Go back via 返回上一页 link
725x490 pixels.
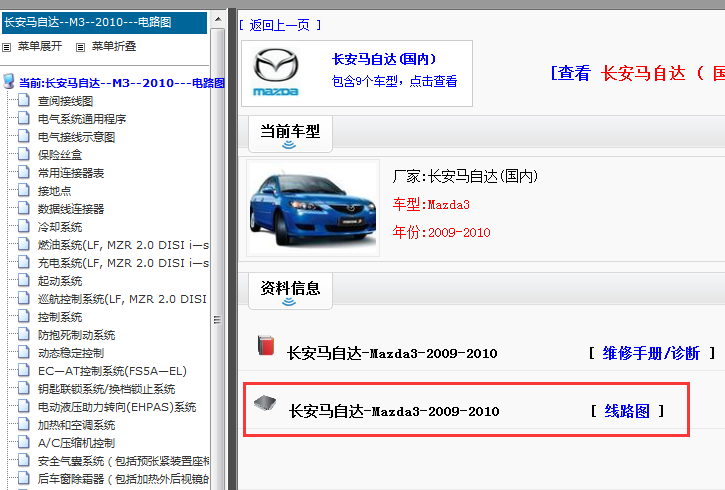pyautogui.click(x=280, y=25)
